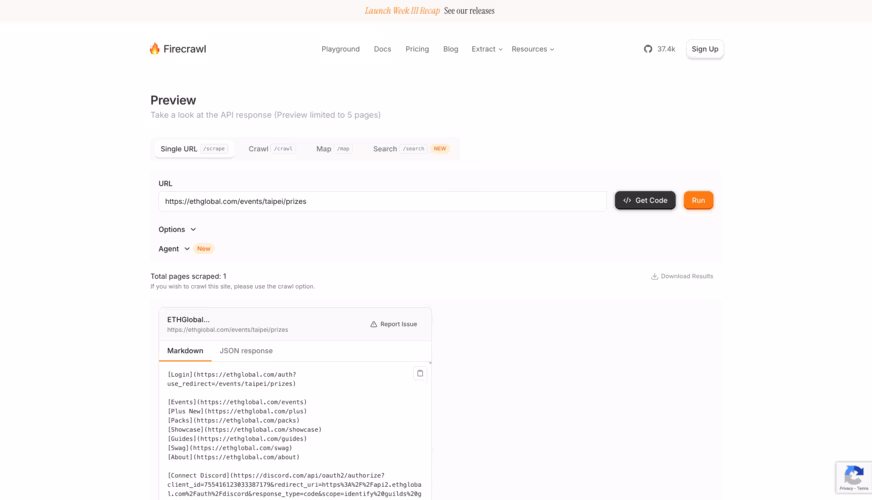Viewport: 872px width, 500px height.
Task: Open the See our releases link
Action: pos(469,11)
